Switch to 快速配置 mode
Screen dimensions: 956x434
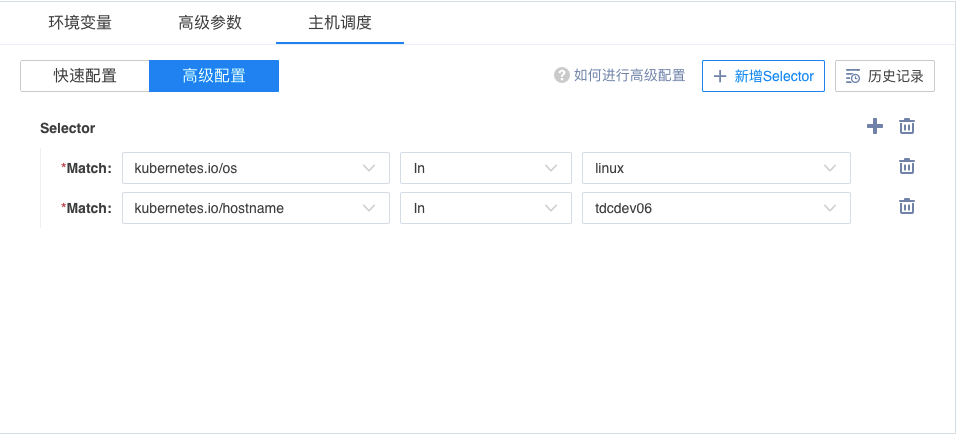click(85, 76)
